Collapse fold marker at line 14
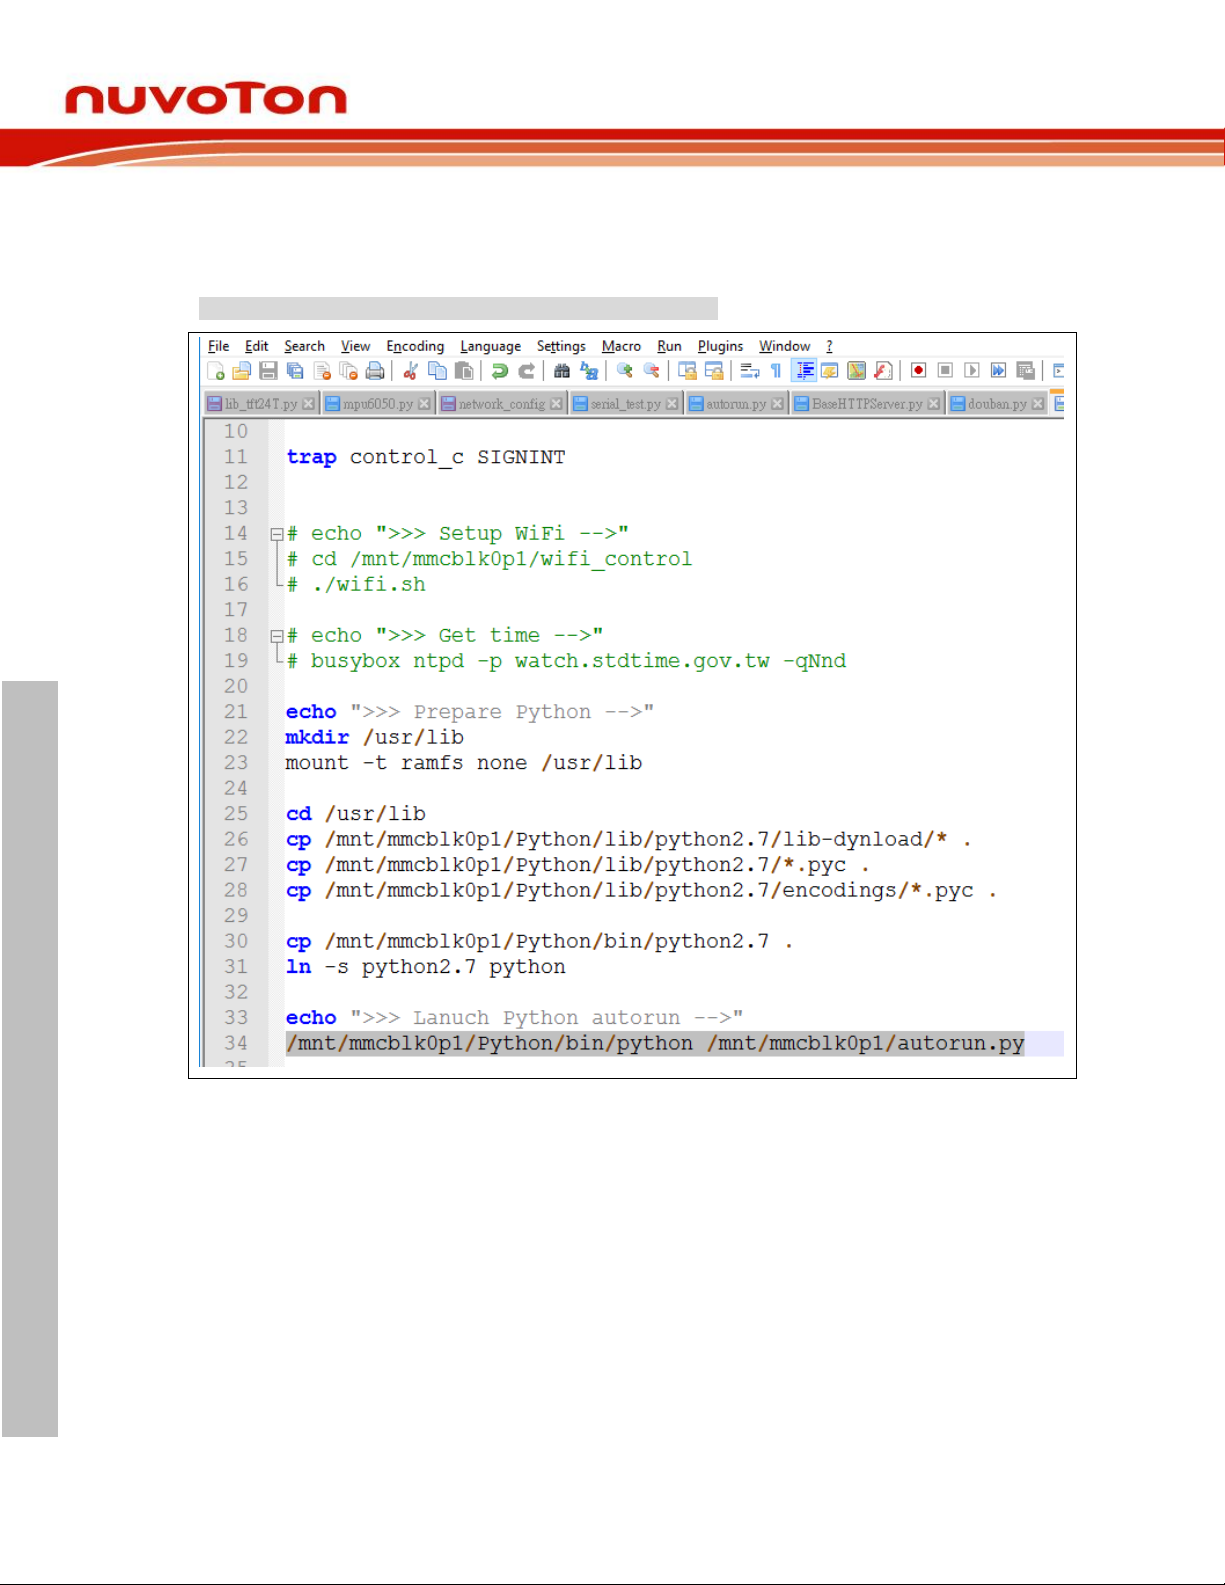The width and height of the screenshot is (1225, 1585). [276, 534]
